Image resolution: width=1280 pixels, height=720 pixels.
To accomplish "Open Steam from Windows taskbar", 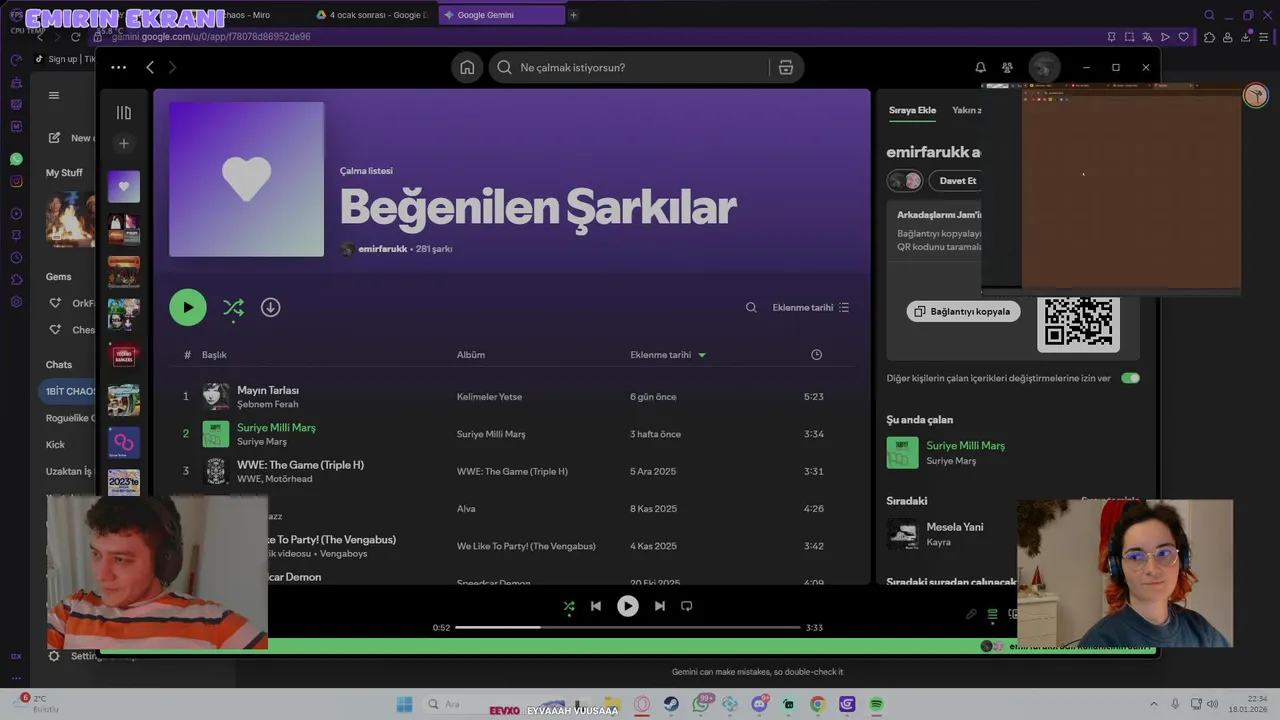I will tap(671, 704).
